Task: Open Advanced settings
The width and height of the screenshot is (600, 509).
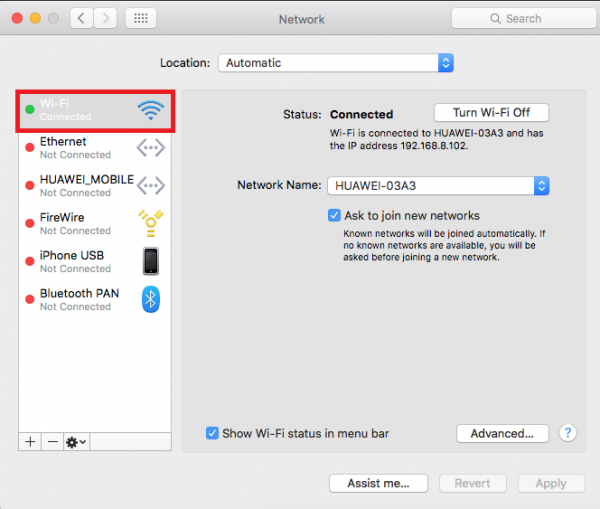Action: tap(502, 433)
